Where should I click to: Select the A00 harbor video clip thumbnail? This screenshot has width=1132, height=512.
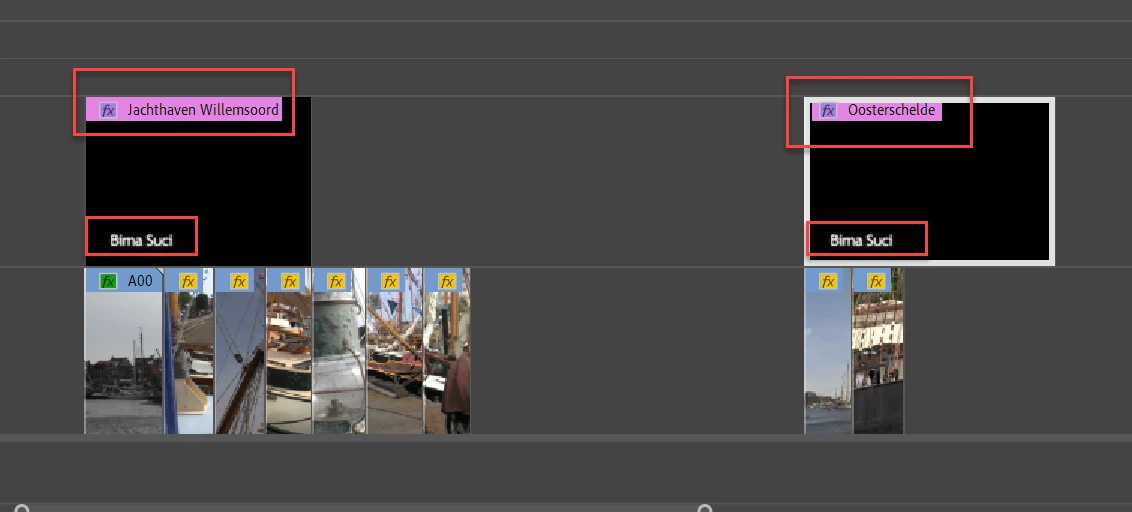point(124,351)
